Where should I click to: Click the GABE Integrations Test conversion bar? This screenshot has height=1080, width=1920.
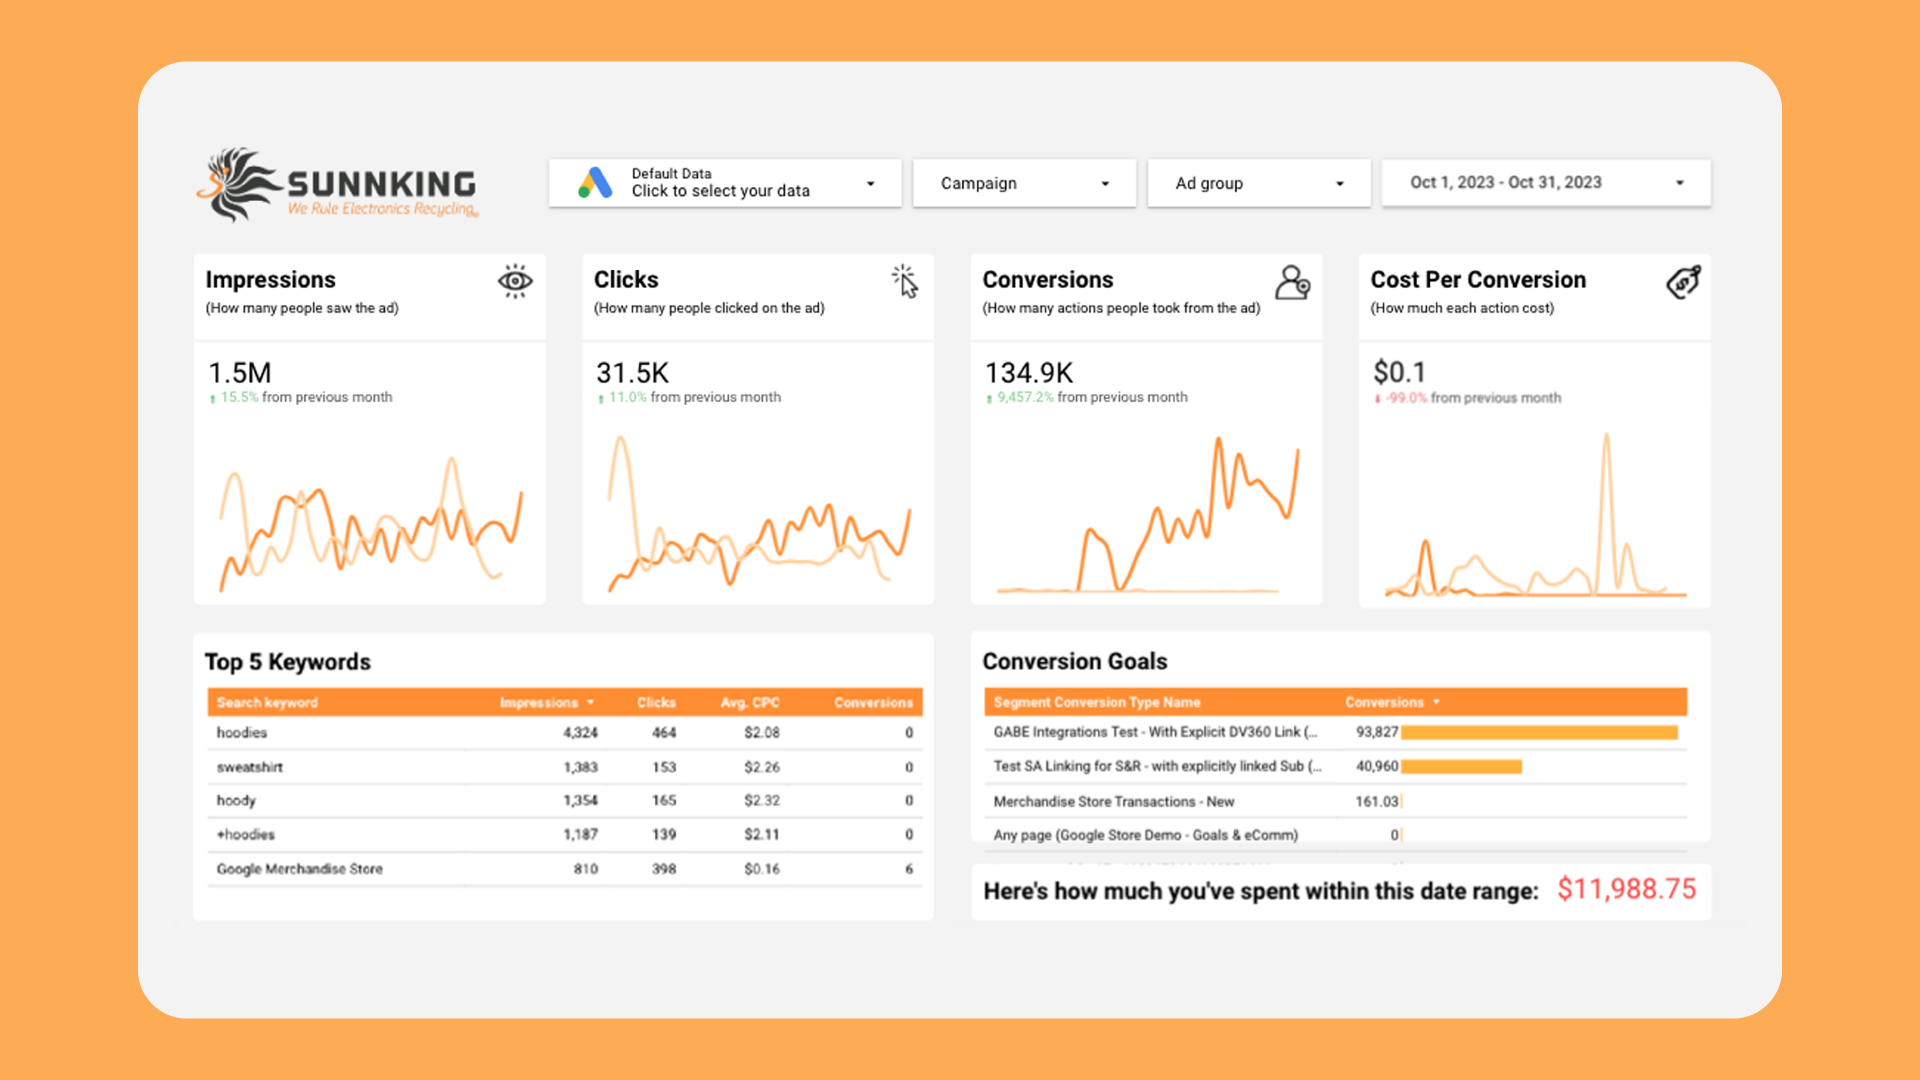coord(1538,733)
